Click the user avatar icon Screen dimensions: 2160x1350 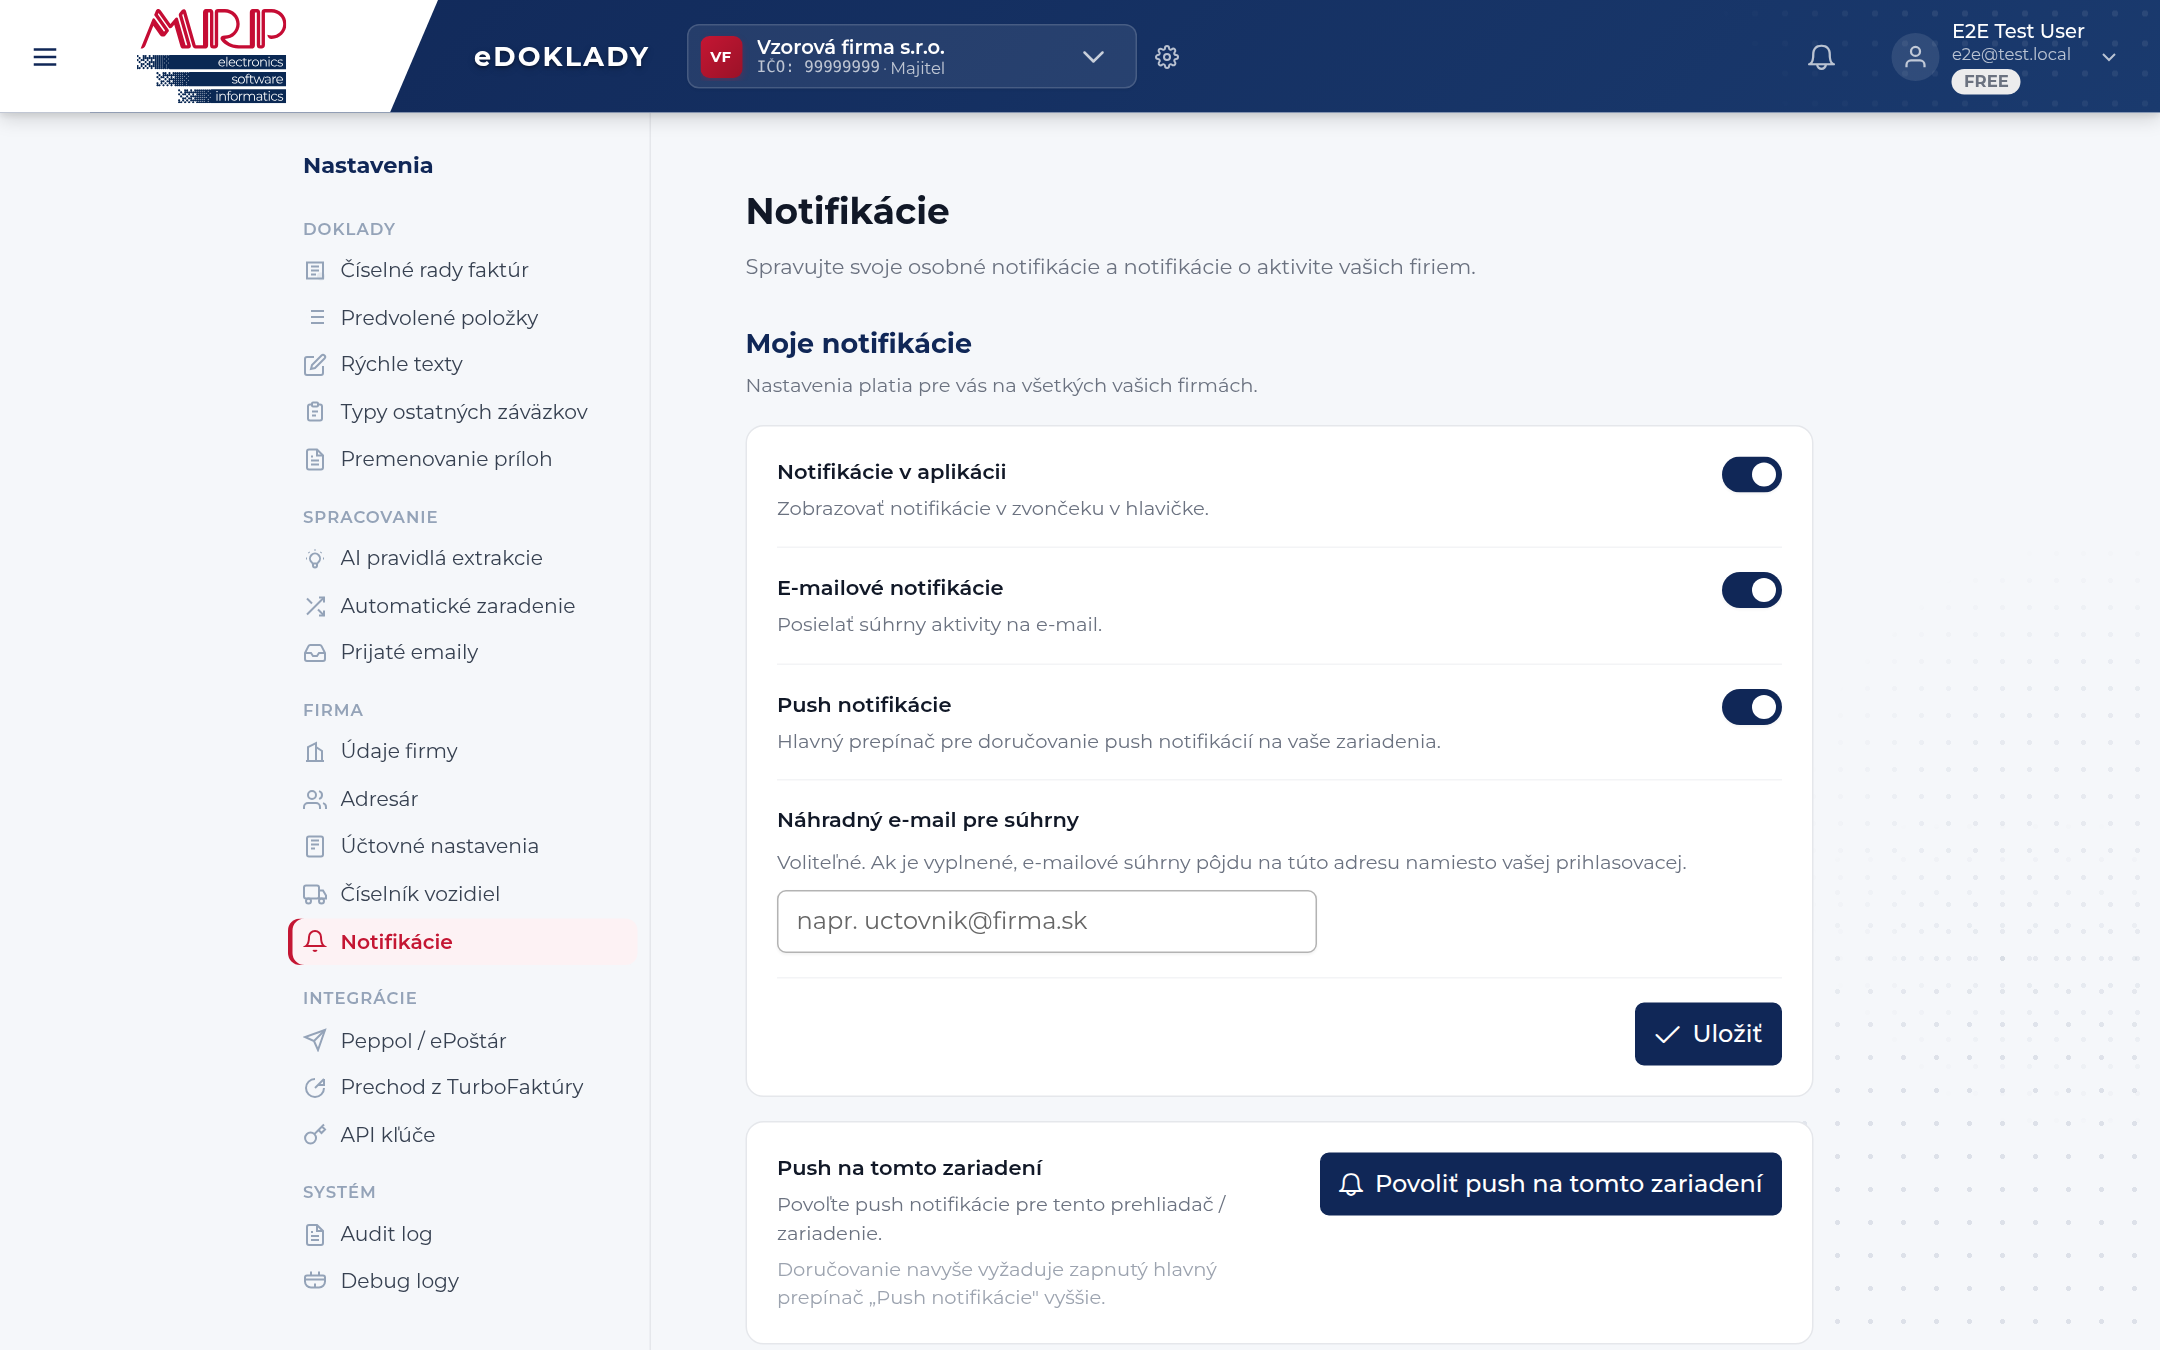[x=1915, y=57]
